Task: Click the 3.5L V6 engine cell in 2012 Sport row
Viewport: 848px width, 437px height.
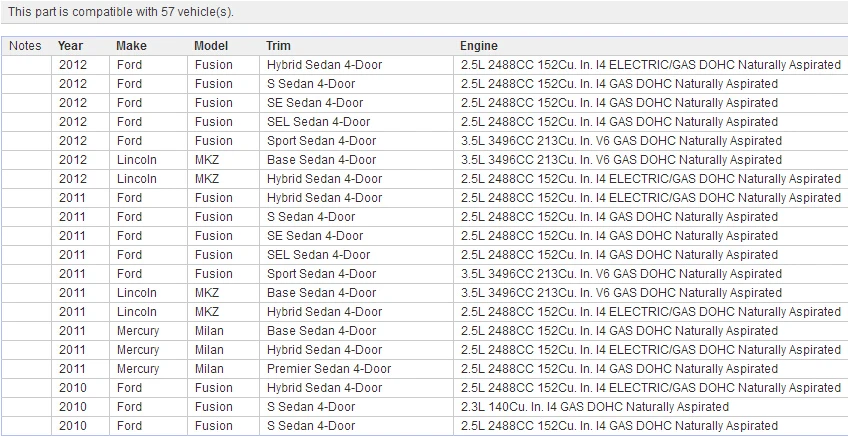Action: (621, 141)
